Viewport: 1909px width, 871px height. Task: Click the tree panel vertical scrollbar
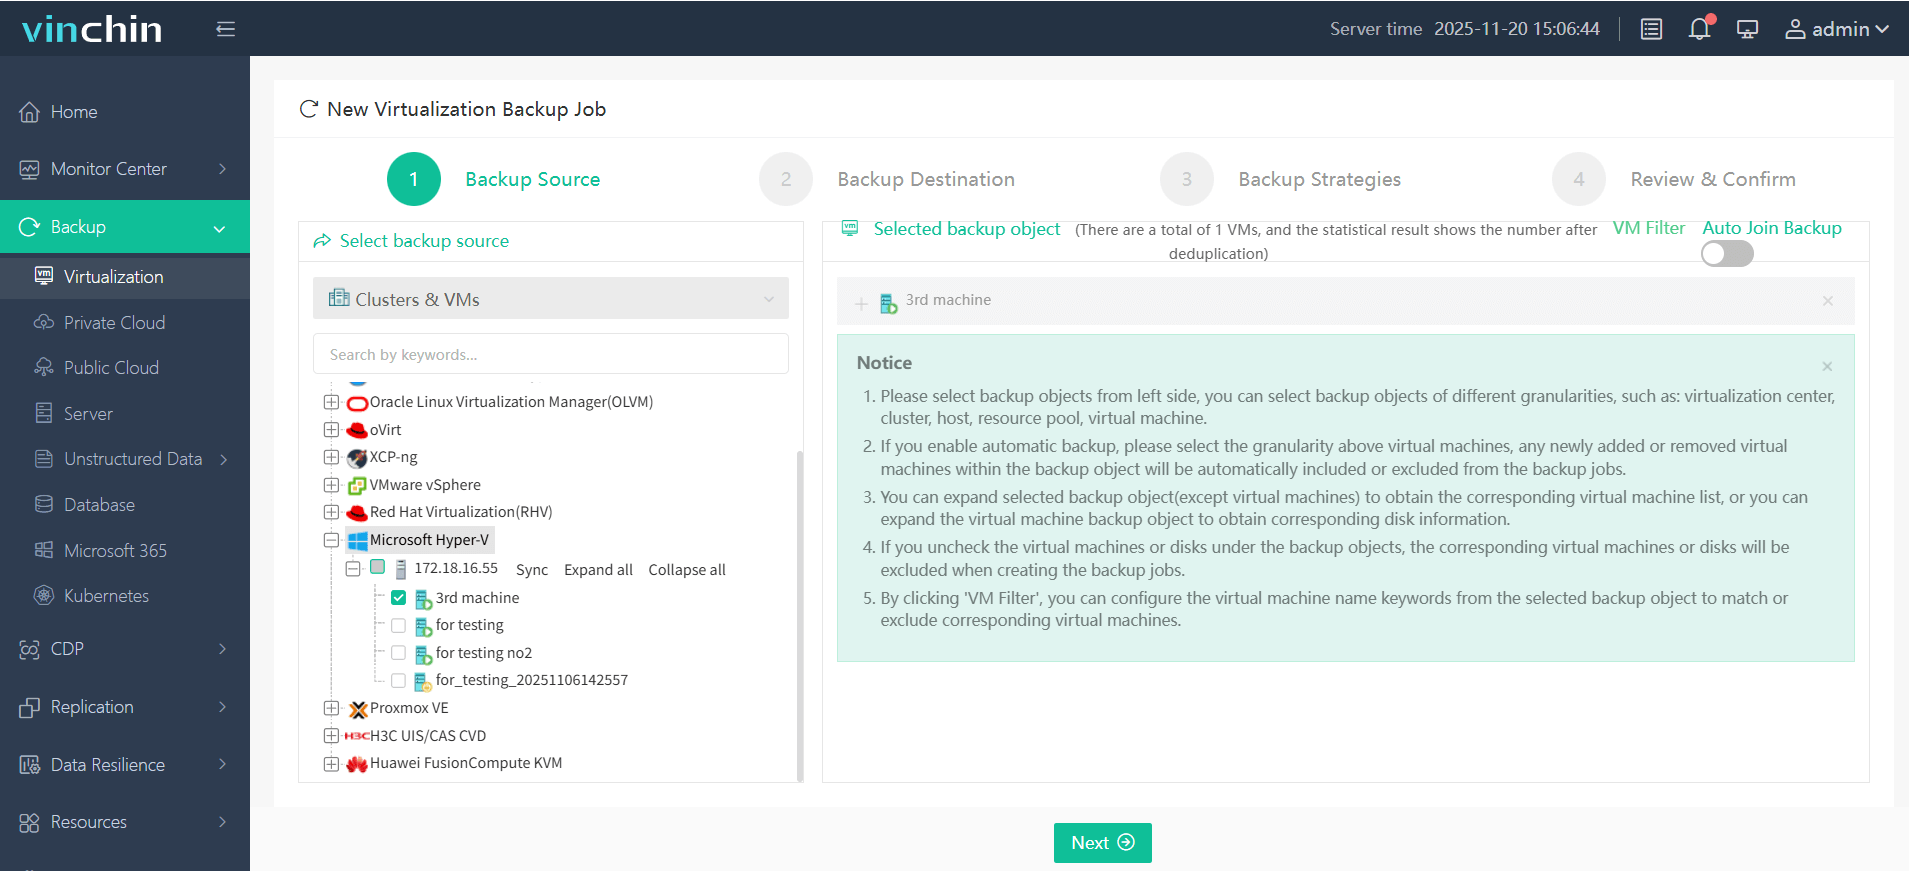(800, 615)
